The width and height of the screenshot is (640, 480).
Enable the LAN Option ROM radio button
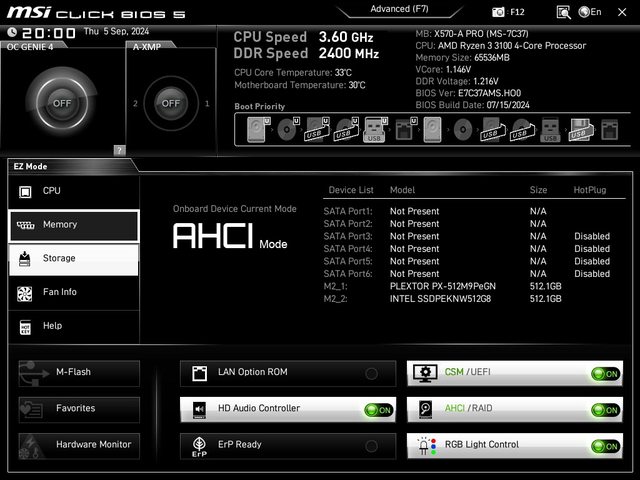pos(372,373)
